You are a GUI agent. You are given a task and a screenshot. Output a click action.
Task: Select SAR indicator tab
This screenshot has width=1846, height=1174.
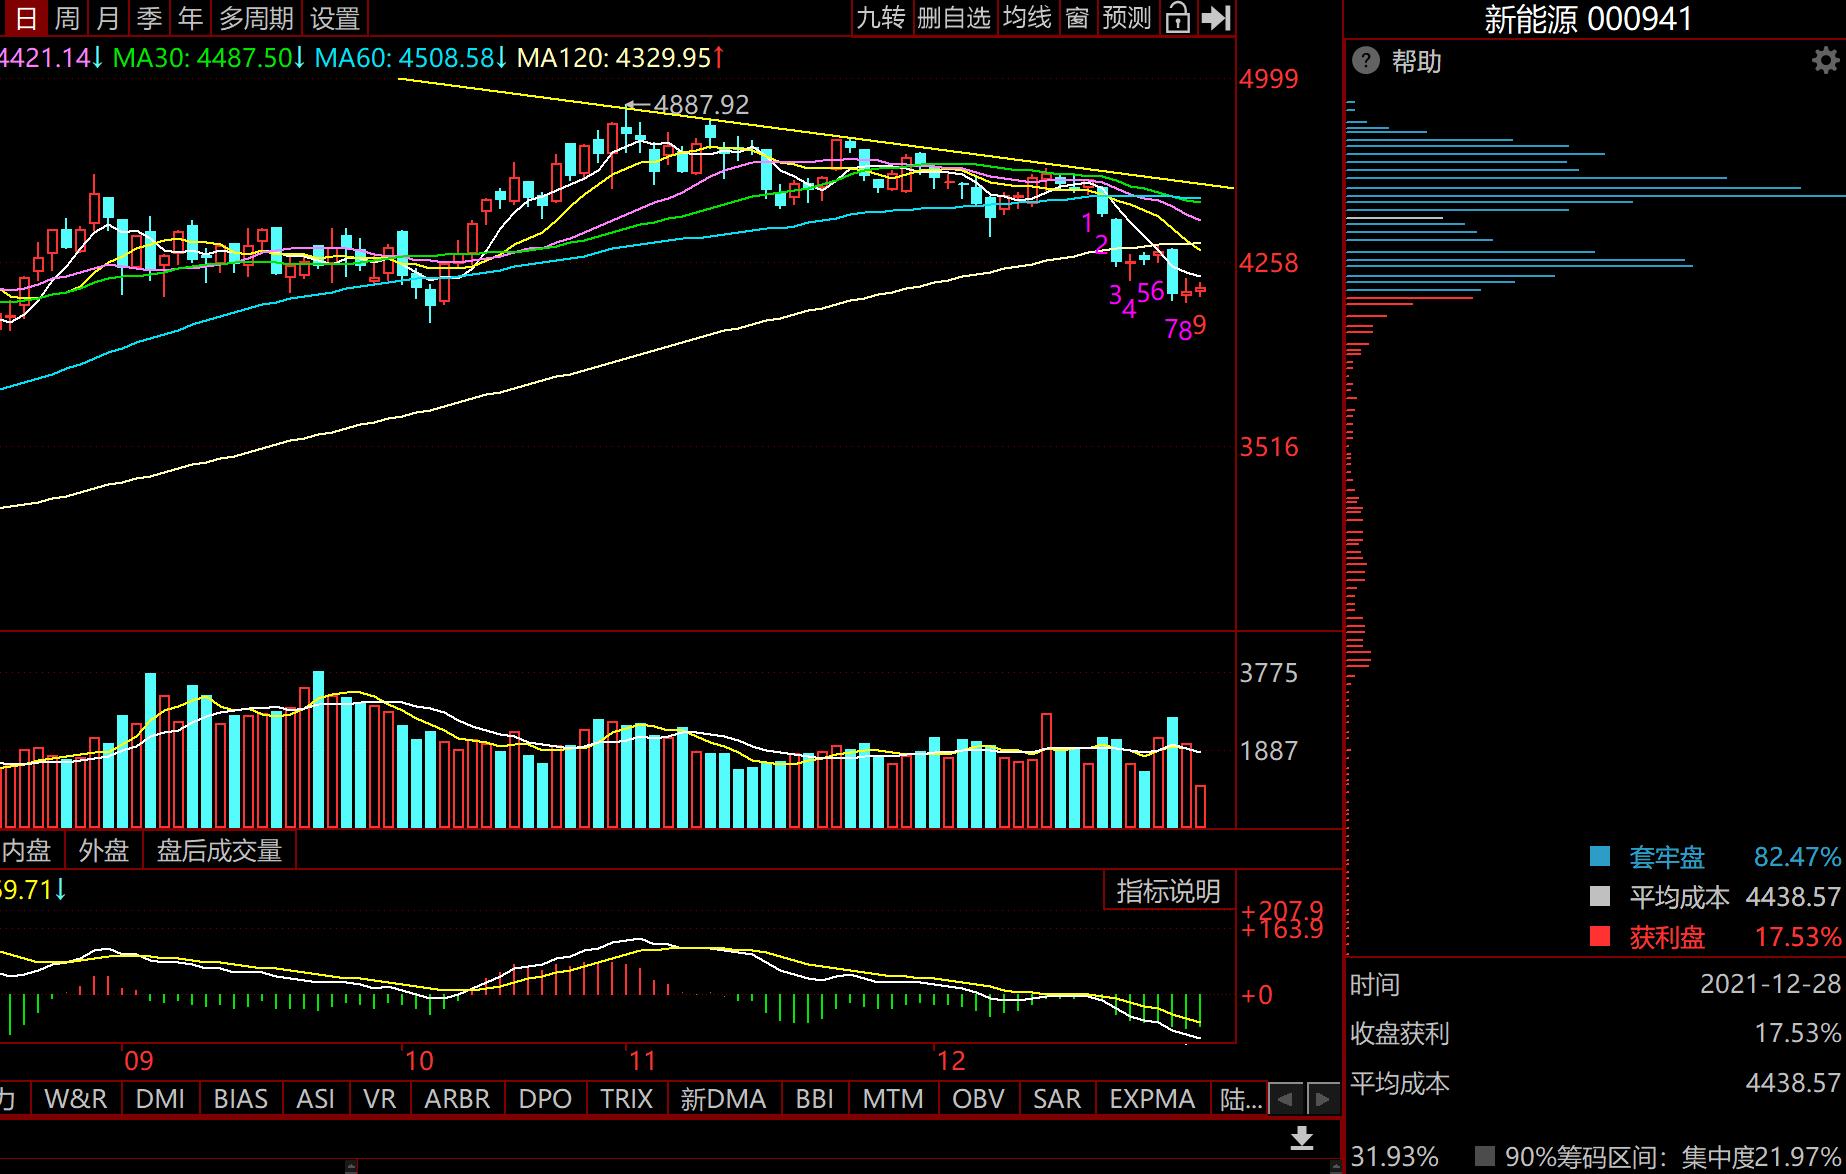coord(1057,1098)
